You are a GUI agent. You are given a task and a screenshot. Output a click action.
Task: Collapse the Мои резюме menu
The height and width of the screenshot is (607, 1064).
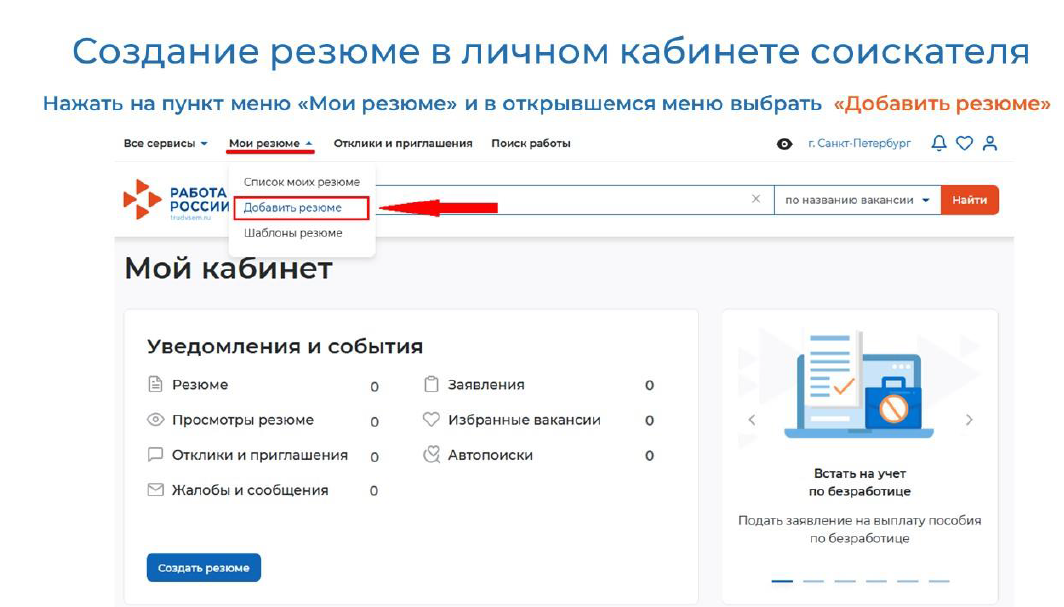pos(270,143)
